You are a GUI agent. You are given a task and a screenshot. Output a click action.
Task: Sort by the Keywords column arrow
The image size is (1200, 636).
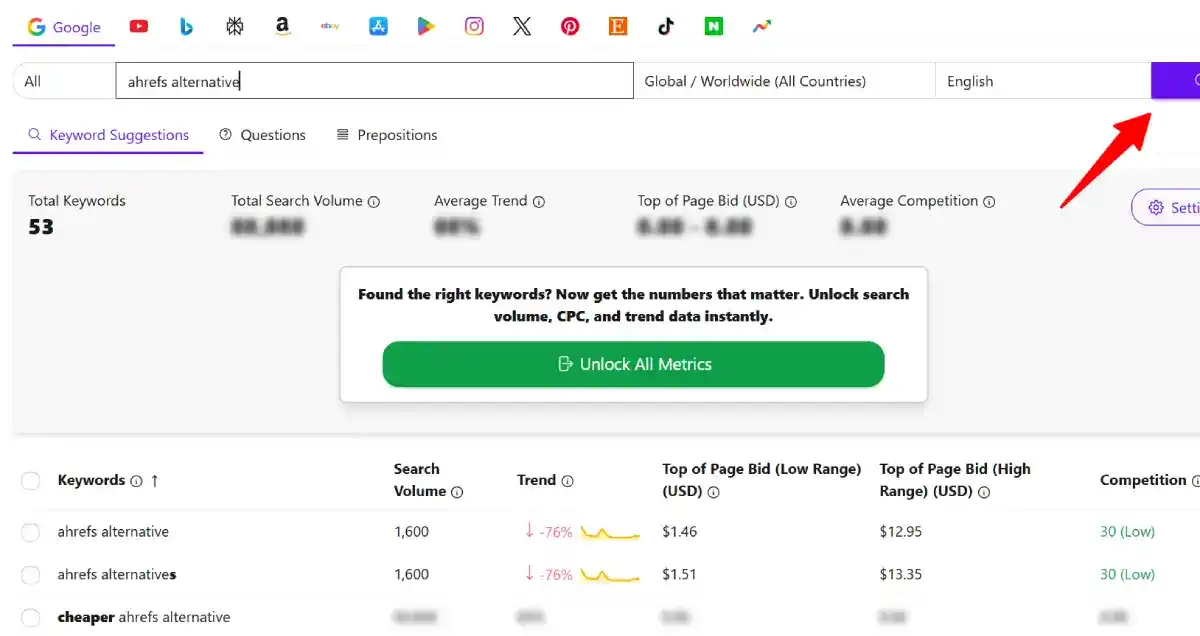pos(155,481)
